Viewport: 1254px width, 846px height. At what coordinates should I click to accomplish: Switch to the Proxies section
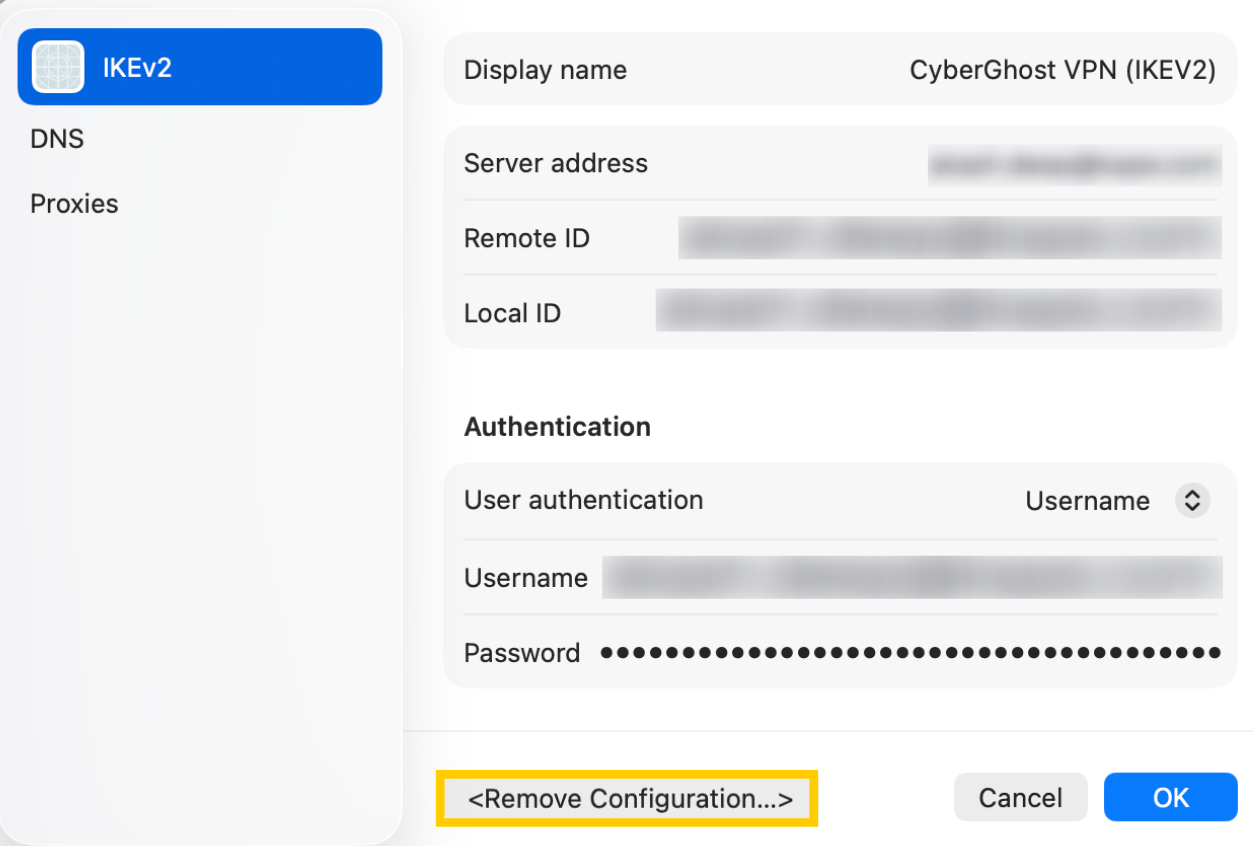74,204
